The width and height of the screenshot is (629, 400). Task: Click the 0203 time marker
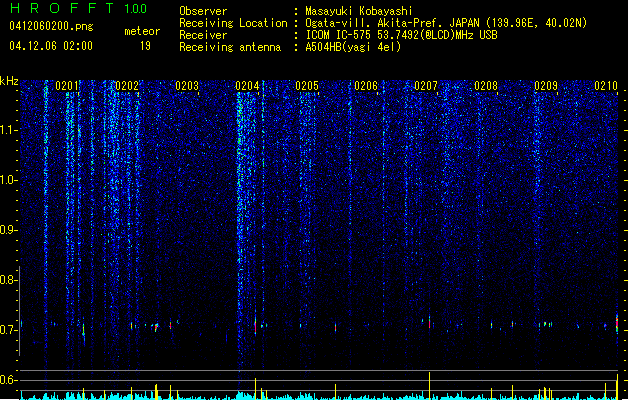187,86
